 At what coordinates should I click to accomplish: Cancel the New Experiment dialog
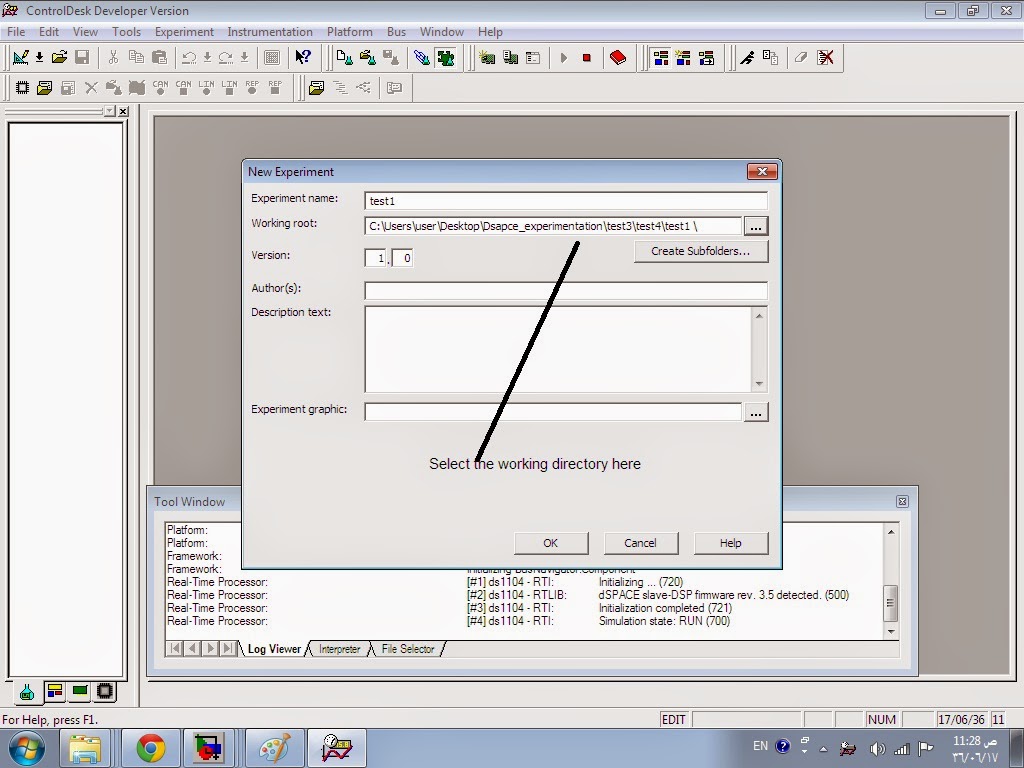click(640, 543)
